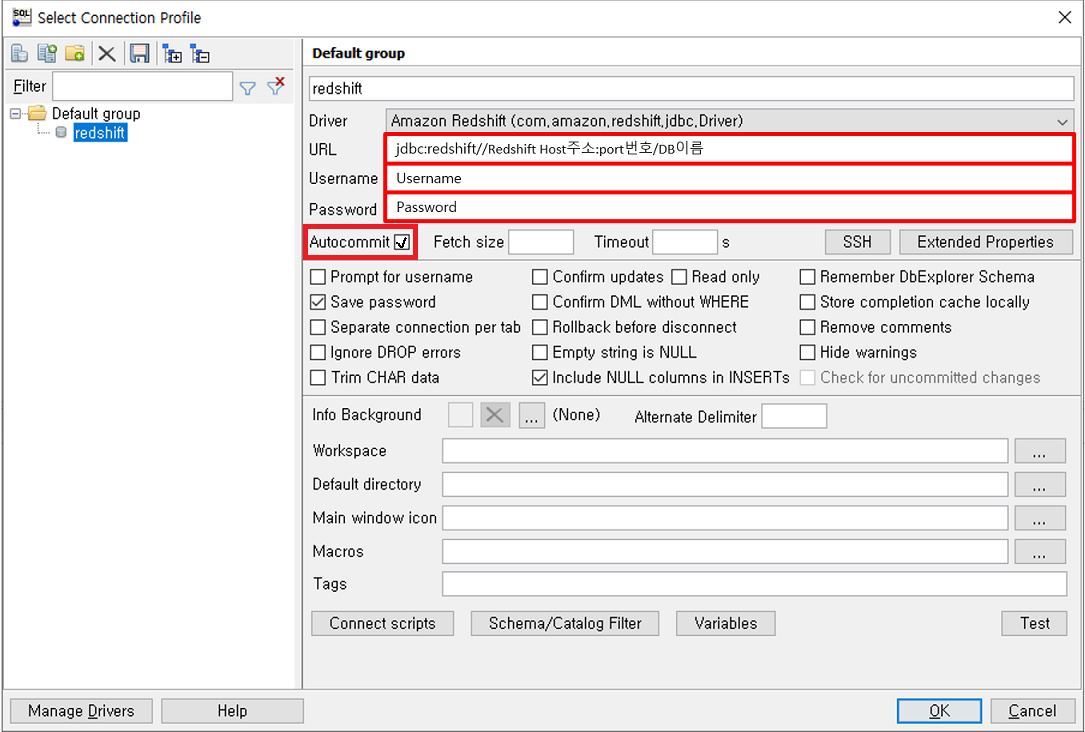Enable Separate connection per tab
The height and width of the screenshot is (732, 1085).
coord(318,327)
